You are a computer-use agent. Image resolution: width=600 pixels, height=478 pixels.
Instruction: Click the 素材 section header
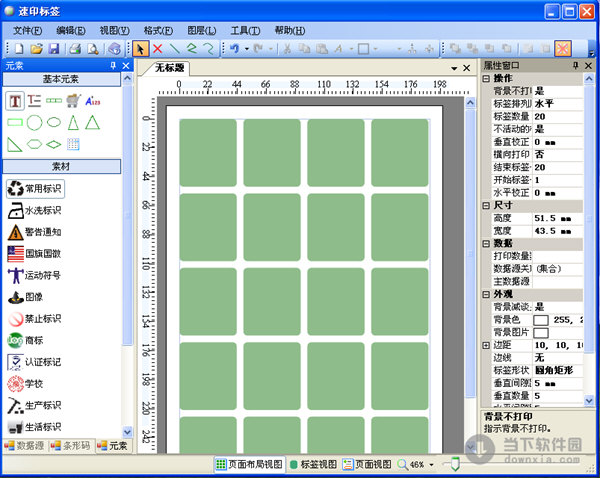pyautogui.click(x=61, y=166)
